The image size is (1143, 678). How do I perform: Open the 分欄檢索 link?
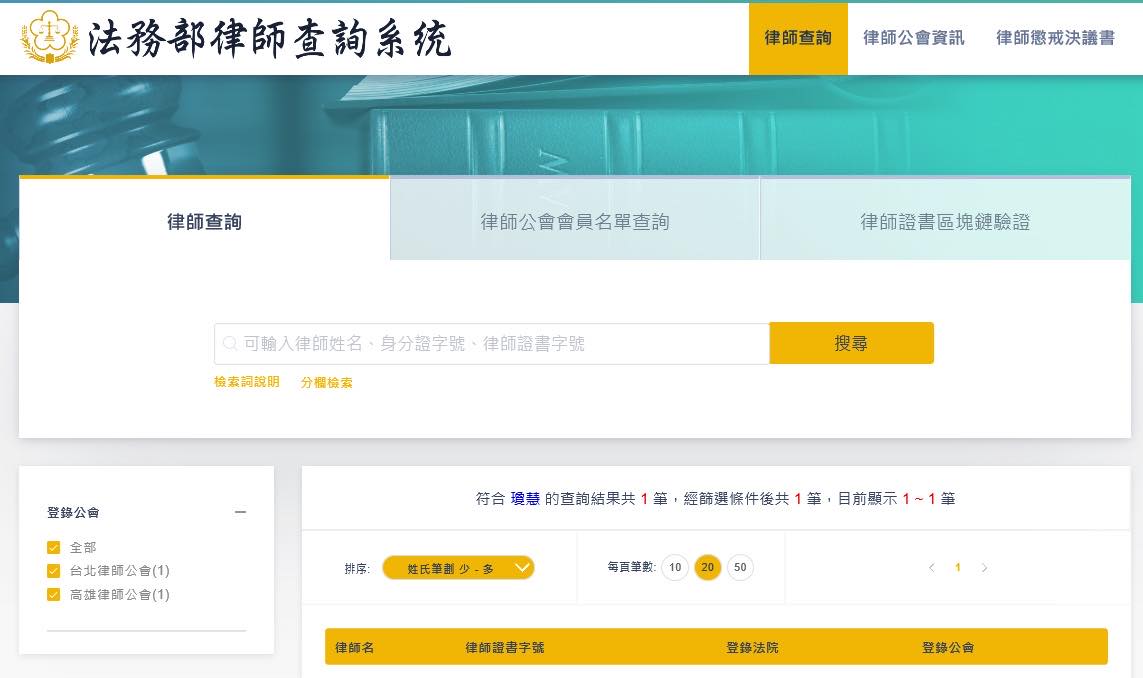[327, 382]
